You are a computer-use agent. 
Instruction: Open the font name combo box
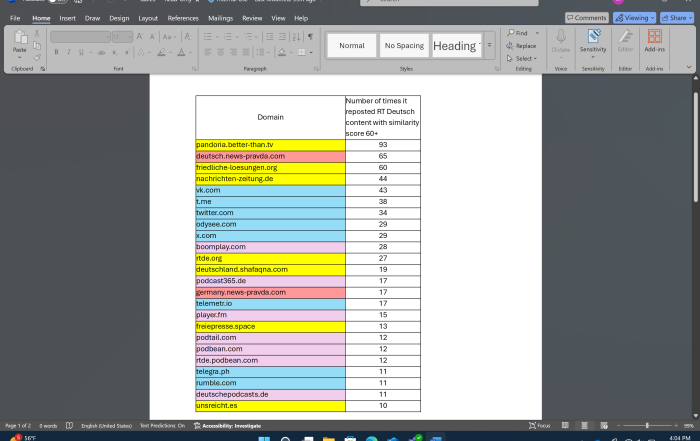(80, 37)
